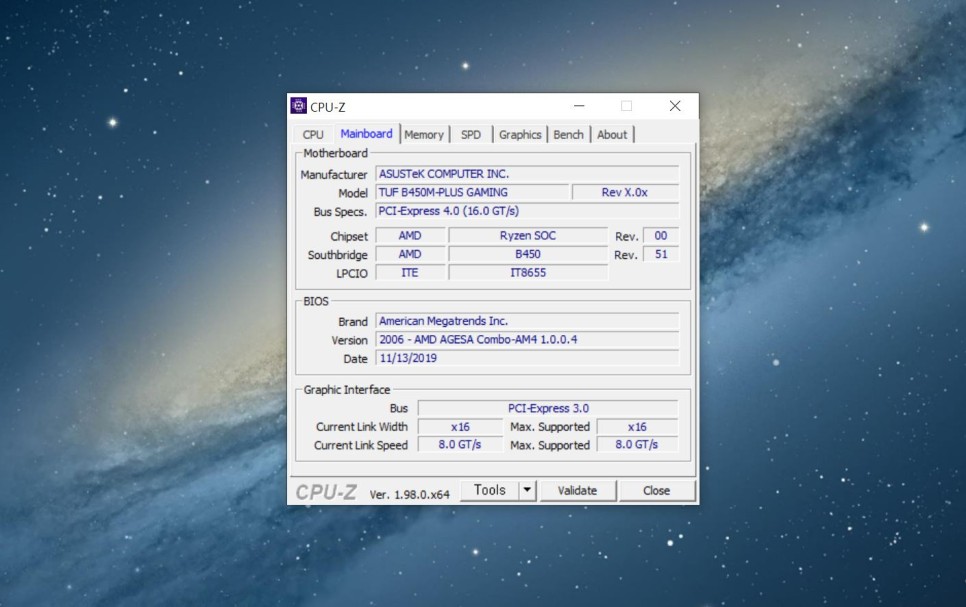The height and width of the screenshot is (607, 966).
Task: Click the IT8655 LPCIO value
Action: coord(528,272)
